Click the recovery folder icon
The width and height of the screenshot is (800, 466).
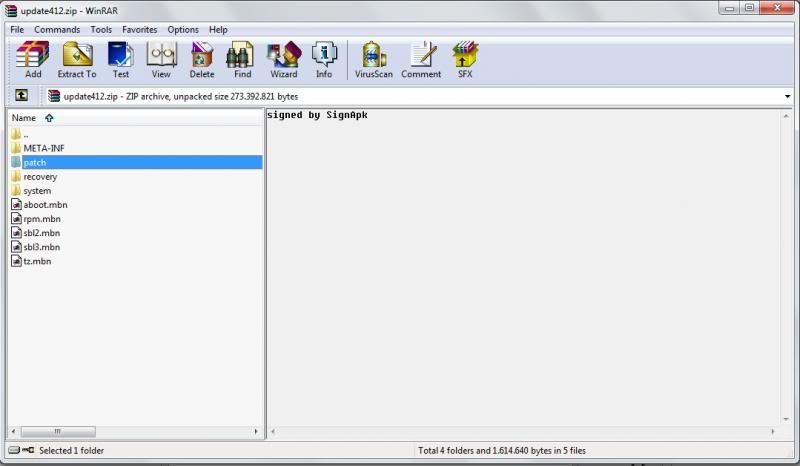(16, 177)
